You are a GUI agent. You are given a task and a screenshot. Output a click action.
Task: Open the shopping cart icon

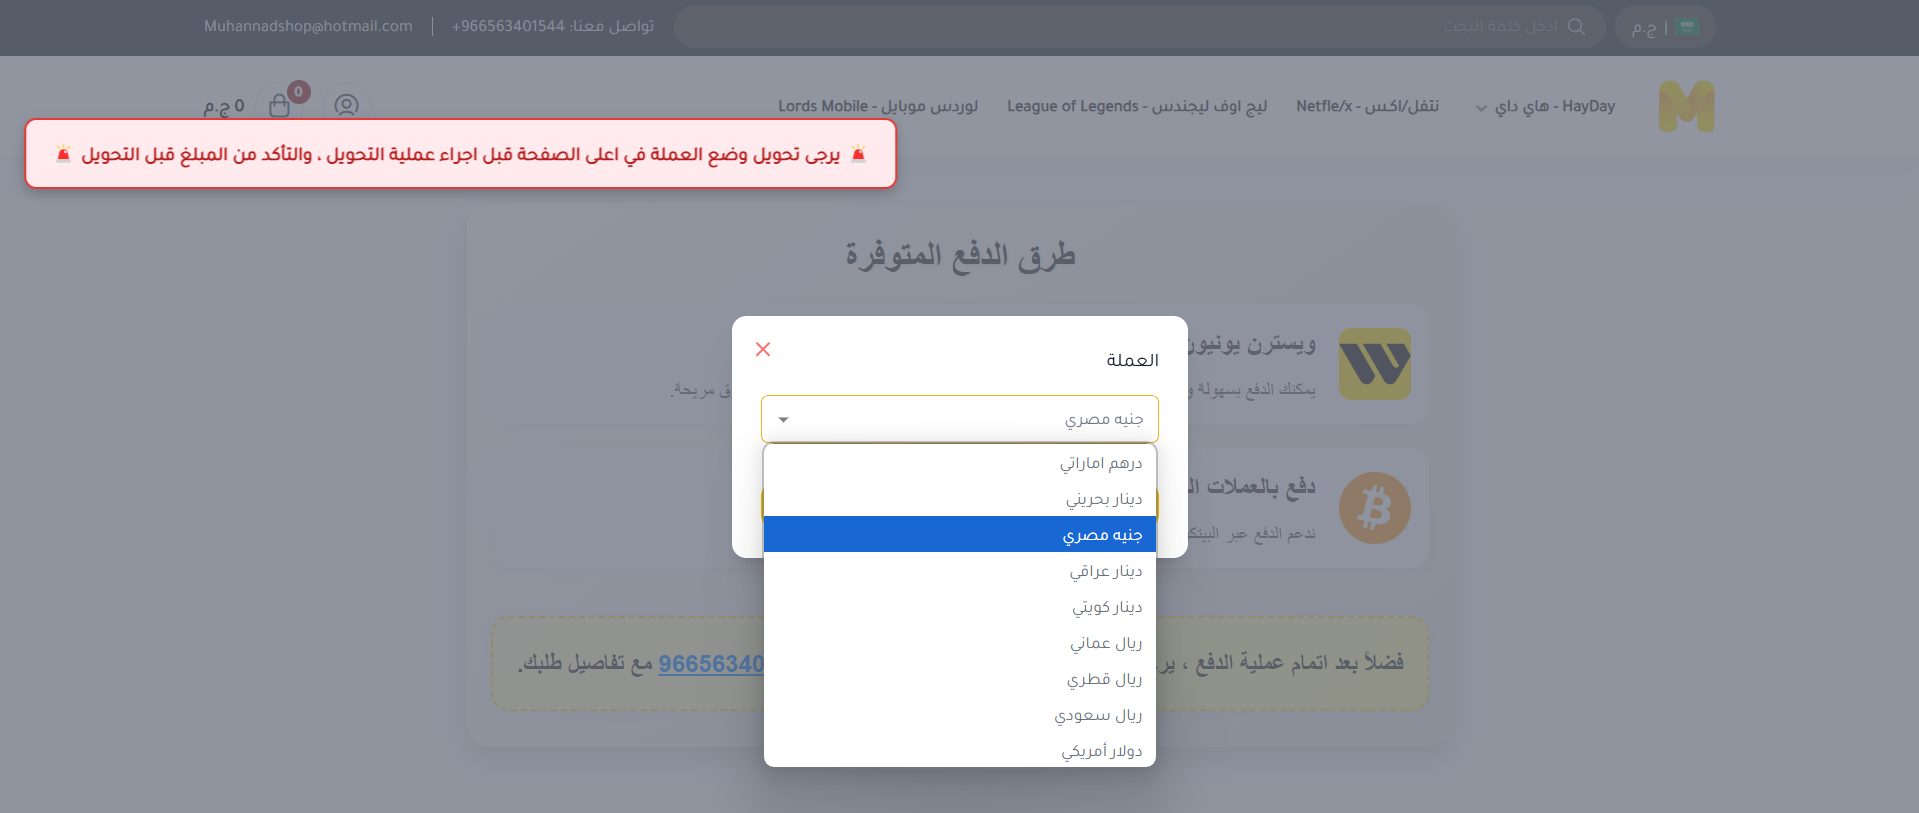279,106
